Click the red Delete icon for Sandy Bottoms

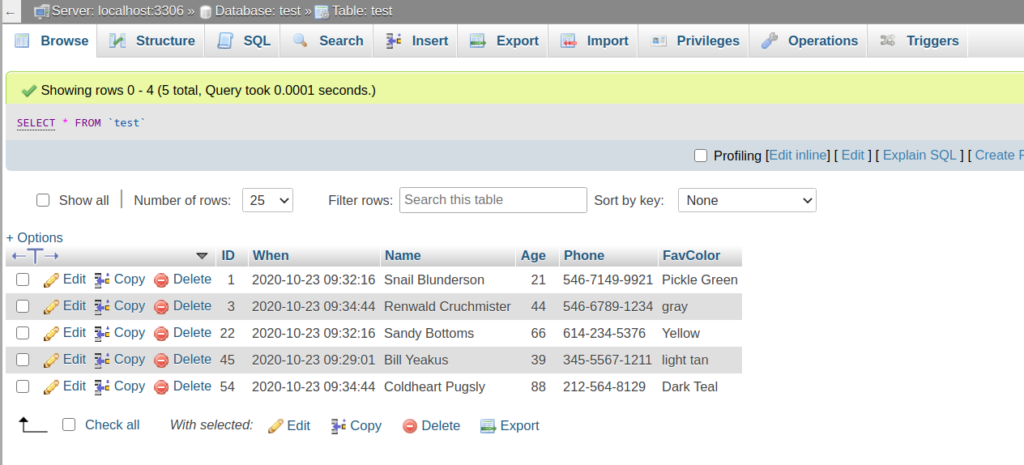click(x=161, y=334)
